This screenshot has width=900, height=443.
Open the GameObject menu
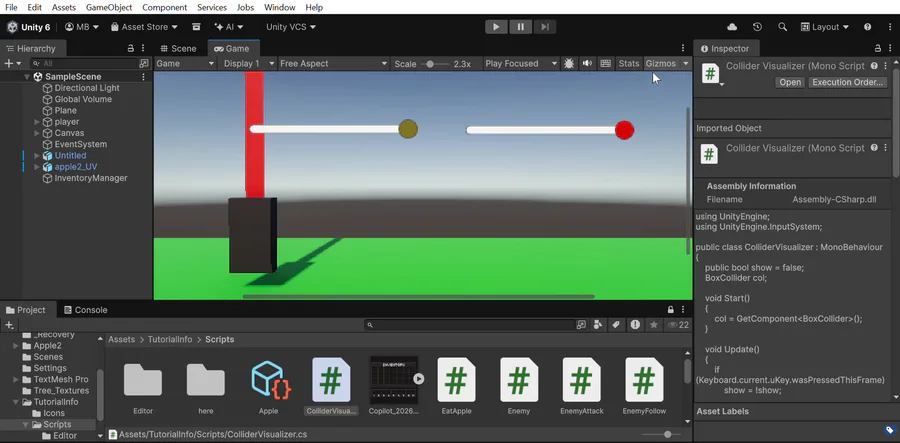(x=109, y=7)
